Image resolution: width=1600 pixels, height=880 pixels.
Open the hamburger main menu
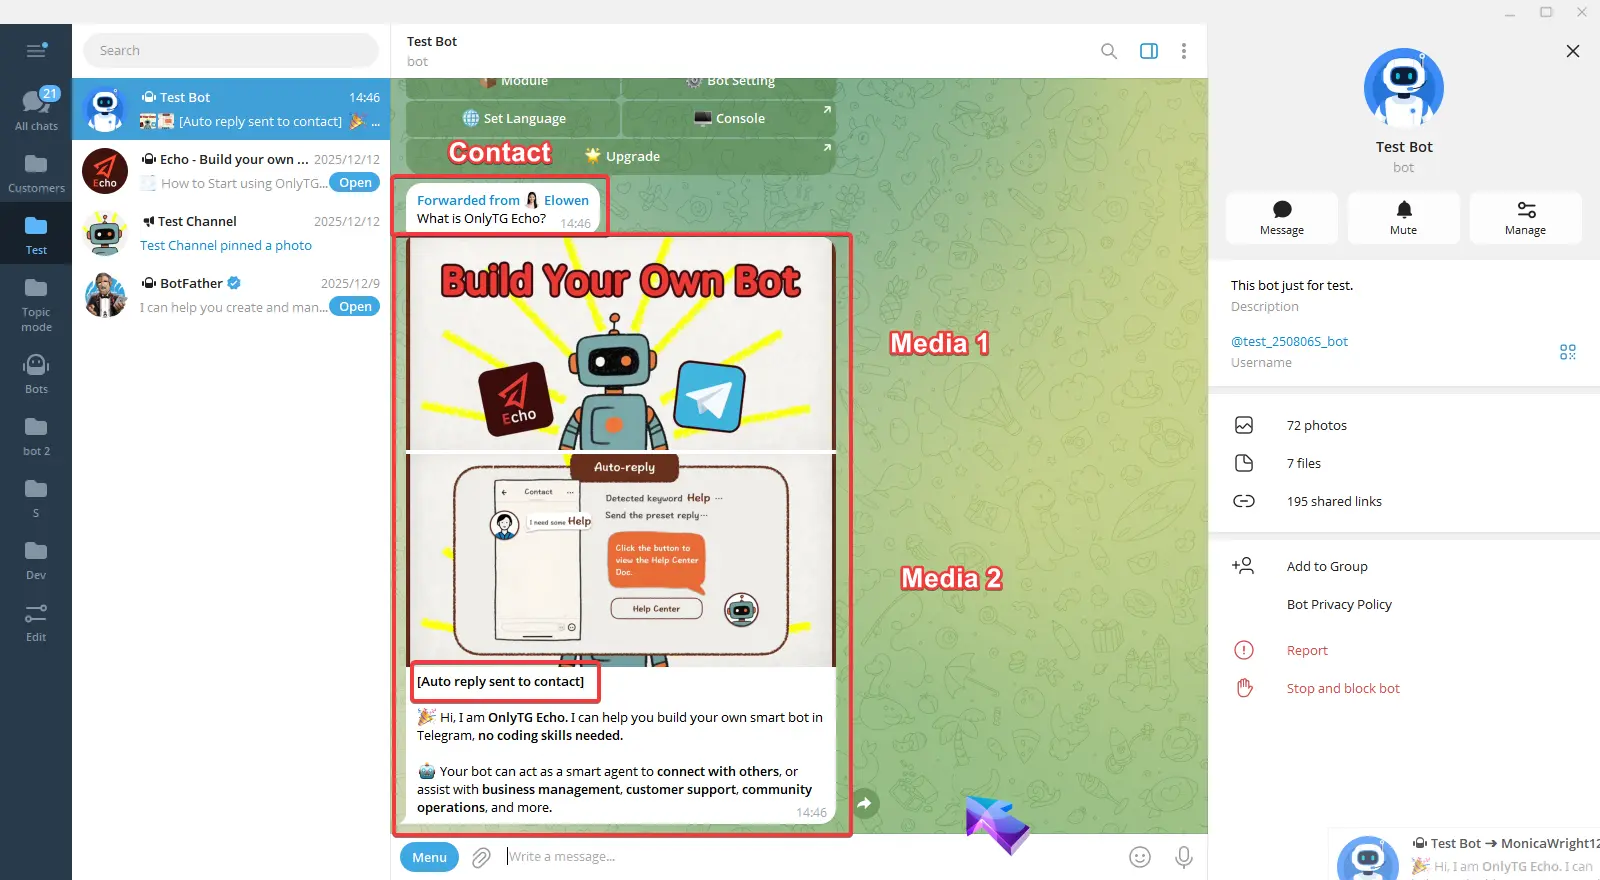pos(36,51)
